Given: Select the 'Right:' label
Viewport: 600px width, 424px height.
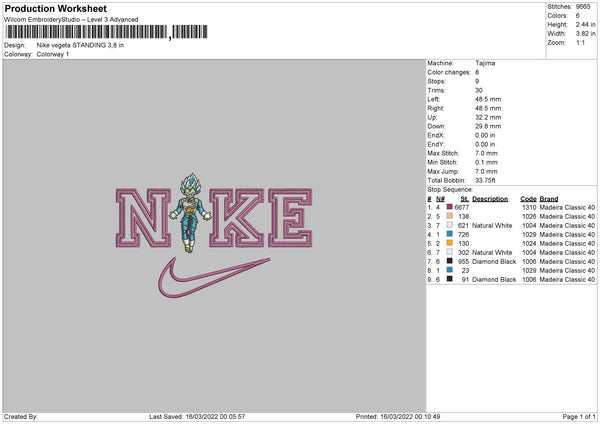Looking at the screenshot, I should tap(436, 108).
